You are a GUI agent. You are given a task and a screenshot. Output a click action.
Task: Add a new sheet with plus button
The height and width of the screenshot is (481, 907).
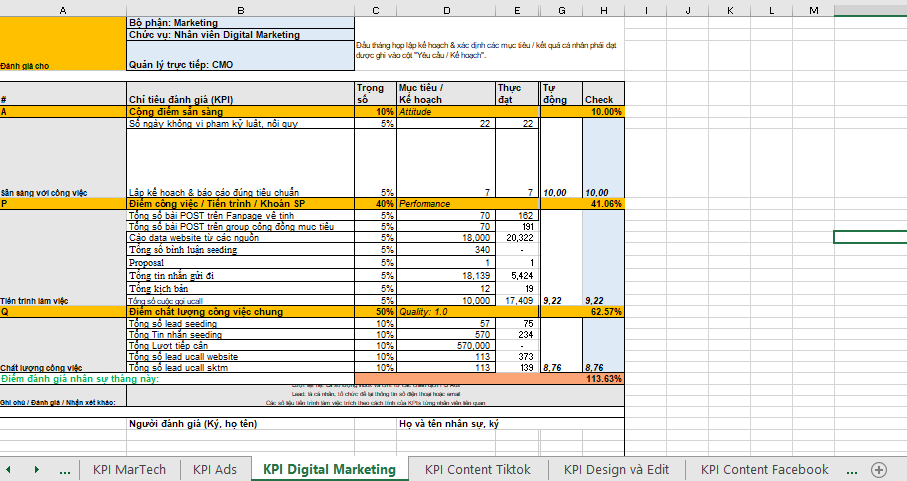879,469
